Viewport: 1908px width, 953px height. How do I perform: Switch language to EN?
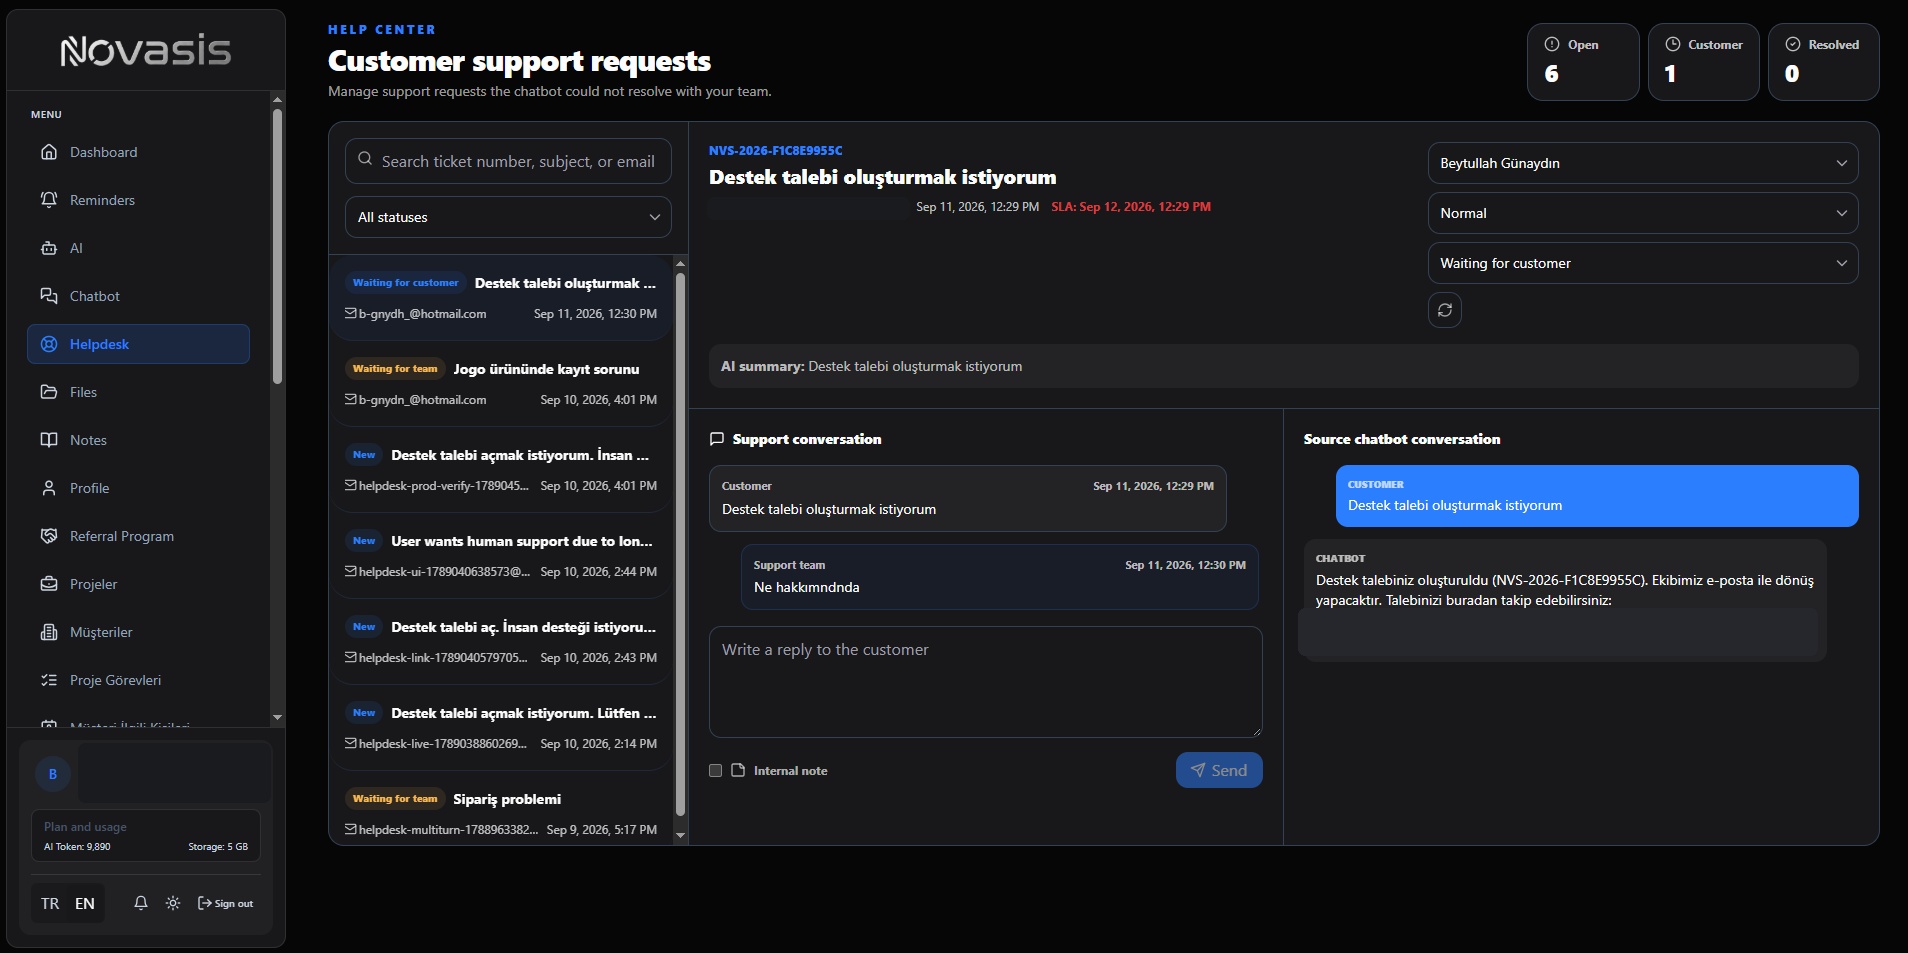(85, 904)
